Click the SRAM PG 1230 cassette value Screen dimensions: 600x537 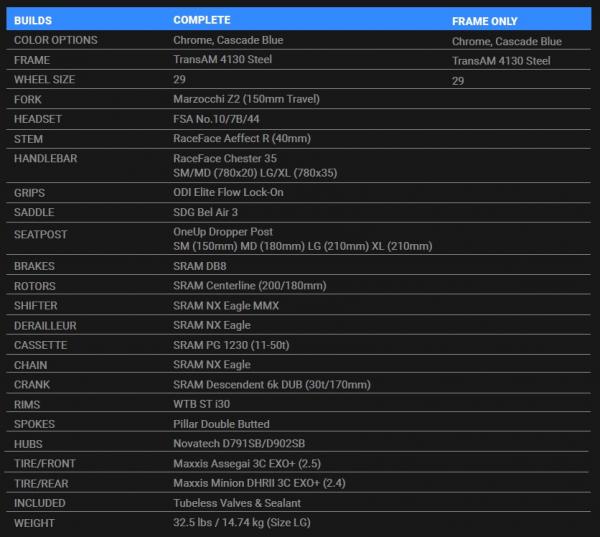point(233,345)
